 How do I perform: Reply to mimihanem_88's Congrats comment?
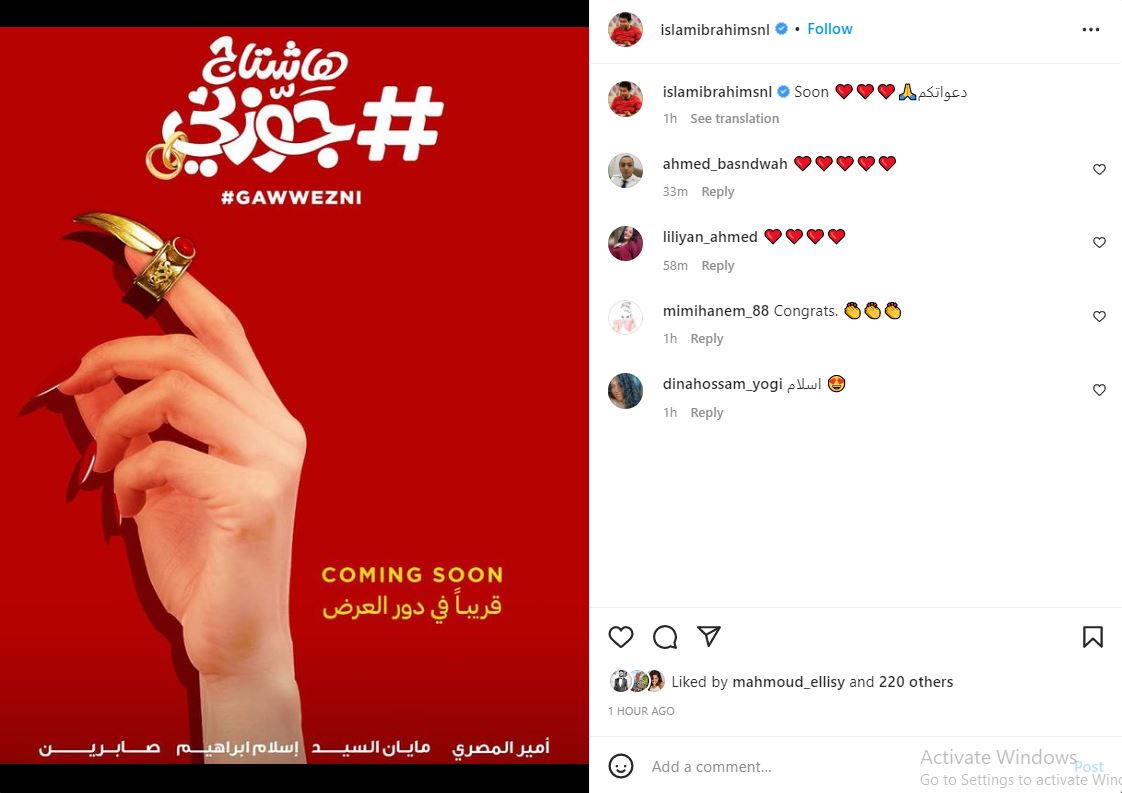pyautogui.click(x=706, y=339)
